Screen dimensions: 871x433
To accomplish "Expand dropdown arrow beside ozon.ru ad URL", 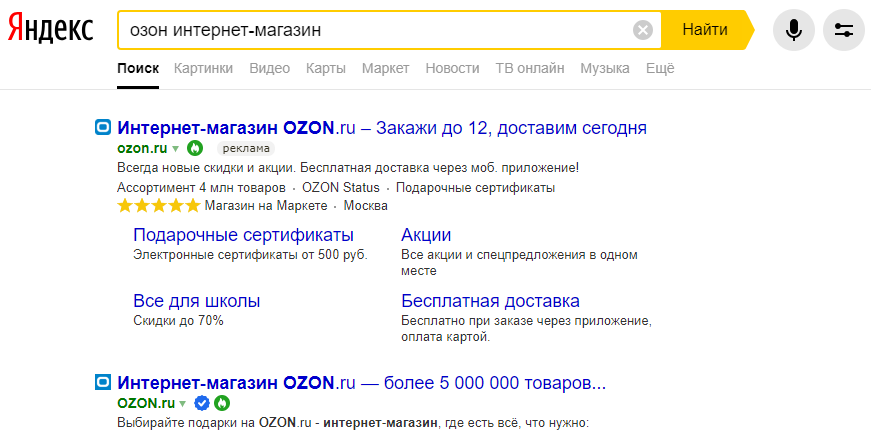I will (x=177, y=149).
